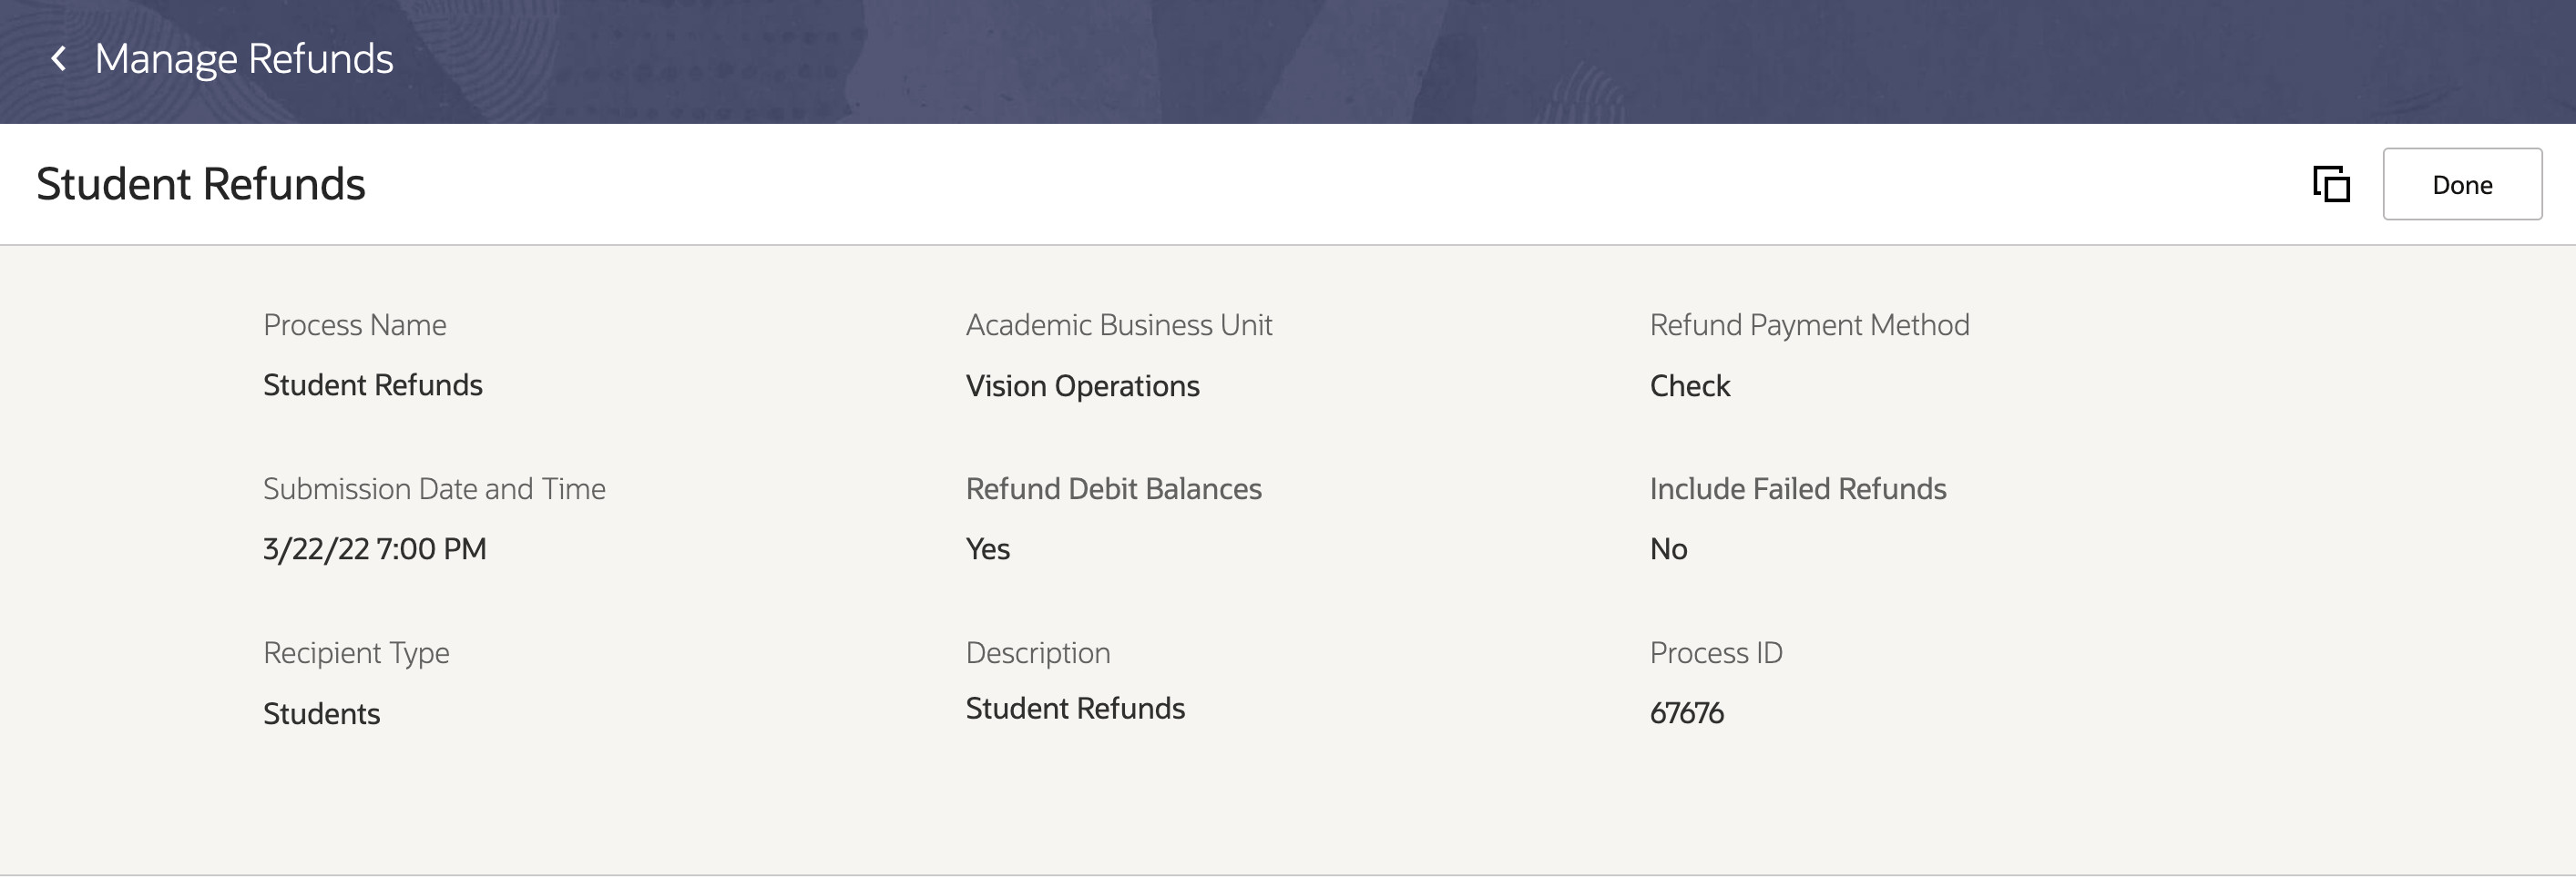
Task: Click the Academic Business Unit label
Action: [1118, 325]
